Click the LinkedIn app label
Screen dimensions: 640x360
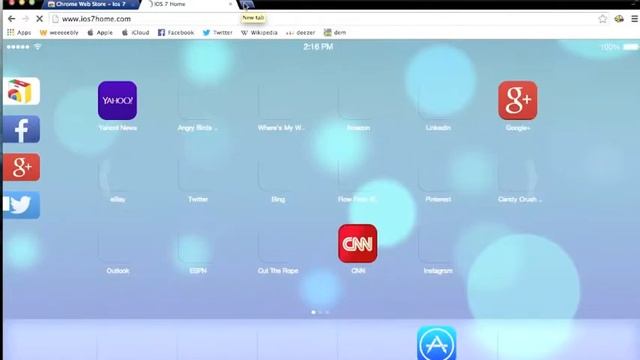pyautogui.click(x=438, y=128)
